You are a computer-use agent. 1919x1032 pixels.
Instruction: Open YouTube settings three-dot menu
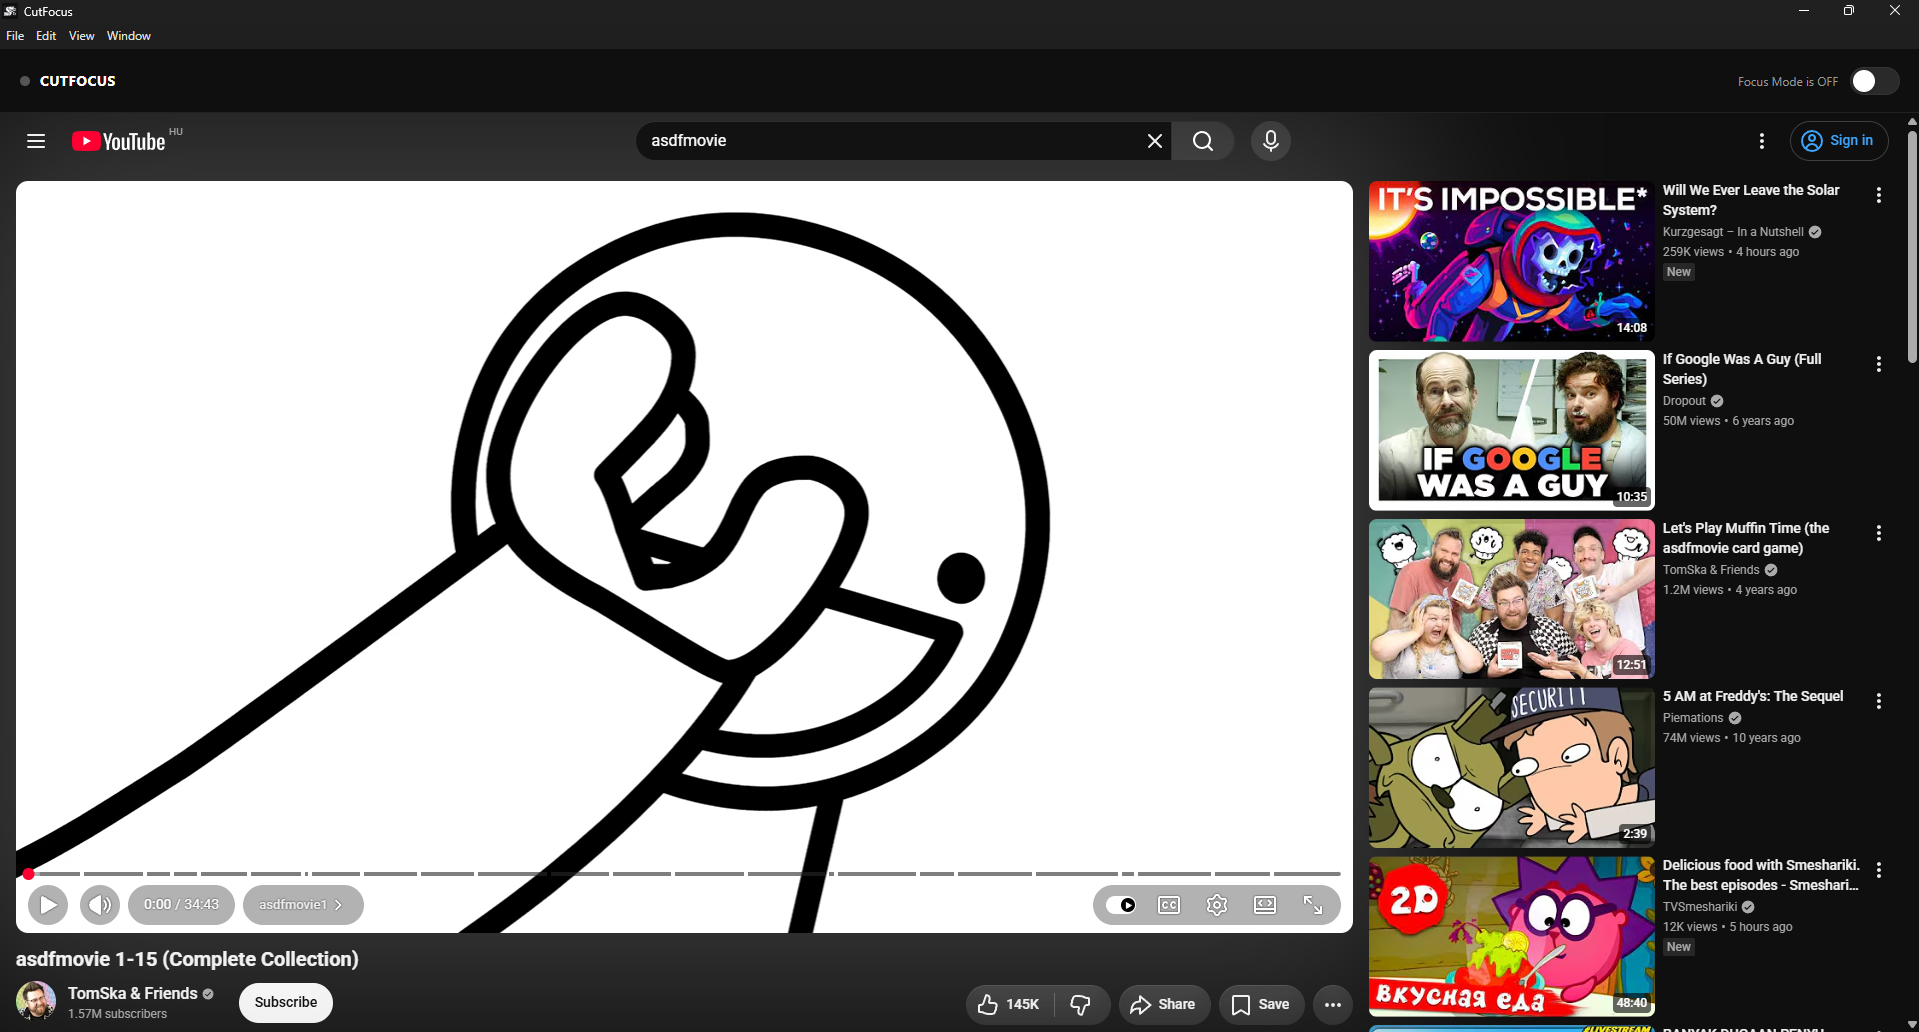(1762, 141)
